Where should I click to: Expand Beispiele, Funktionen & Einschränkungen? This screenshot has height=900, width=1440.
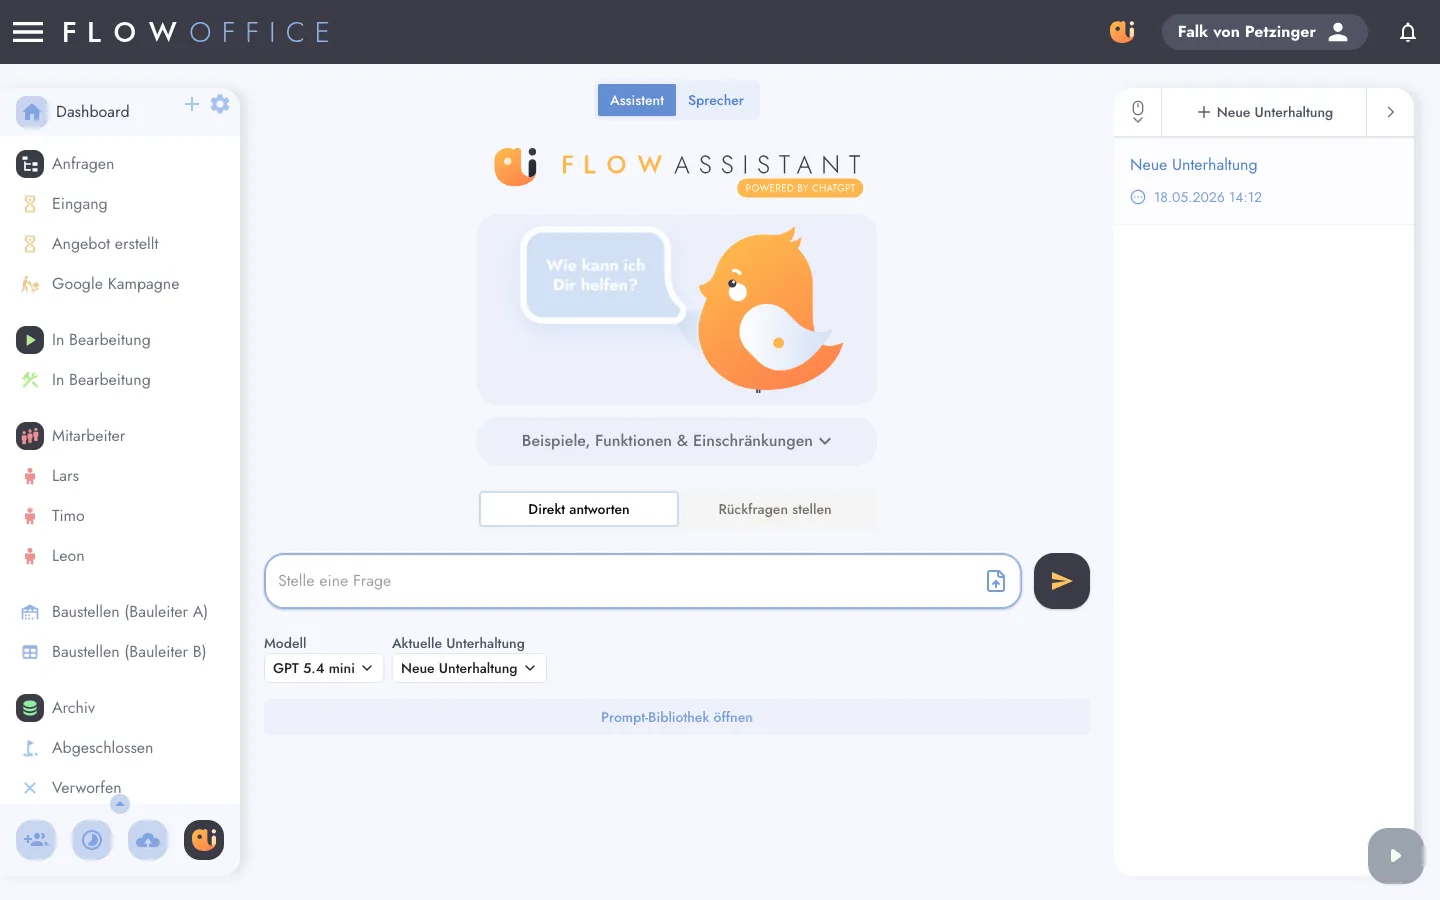tap(677, 441)
